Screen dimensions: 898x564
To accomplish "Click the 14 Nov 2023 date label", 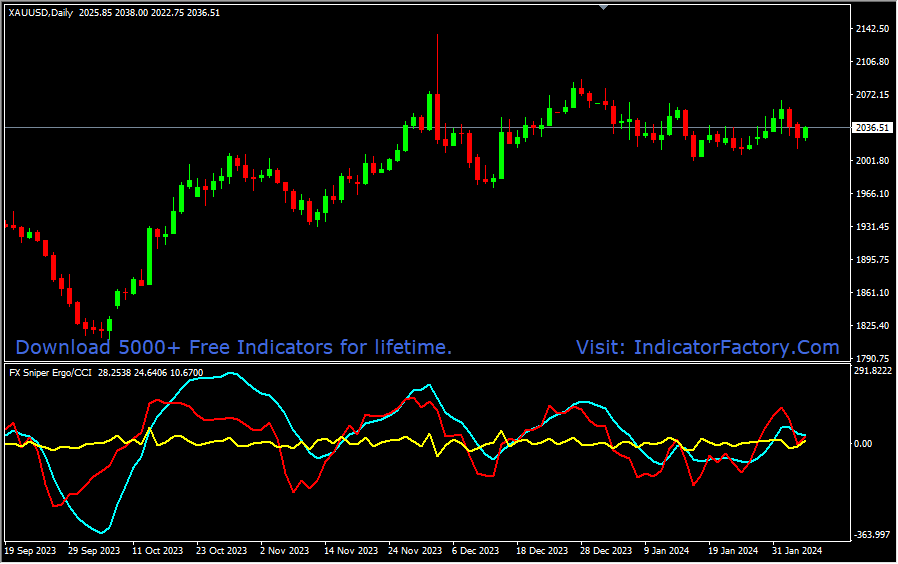I will pyautogui.click(x=351, y=551).
